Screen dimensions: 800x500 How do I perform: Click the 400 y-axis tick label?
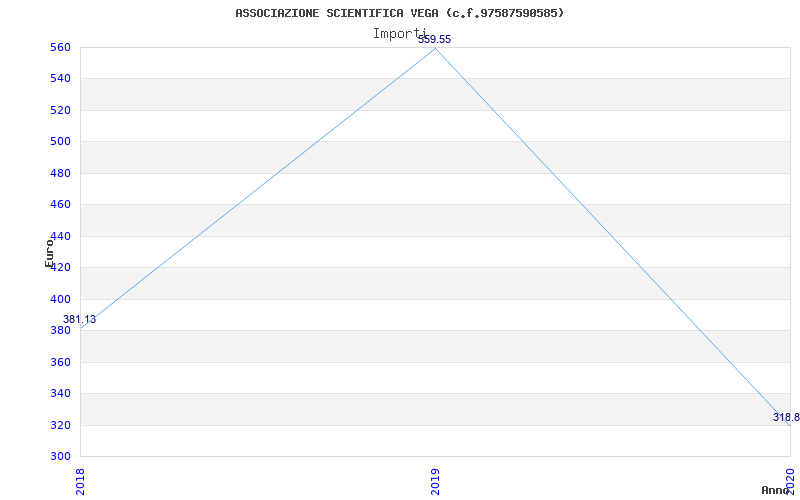[x=60, y=299]
